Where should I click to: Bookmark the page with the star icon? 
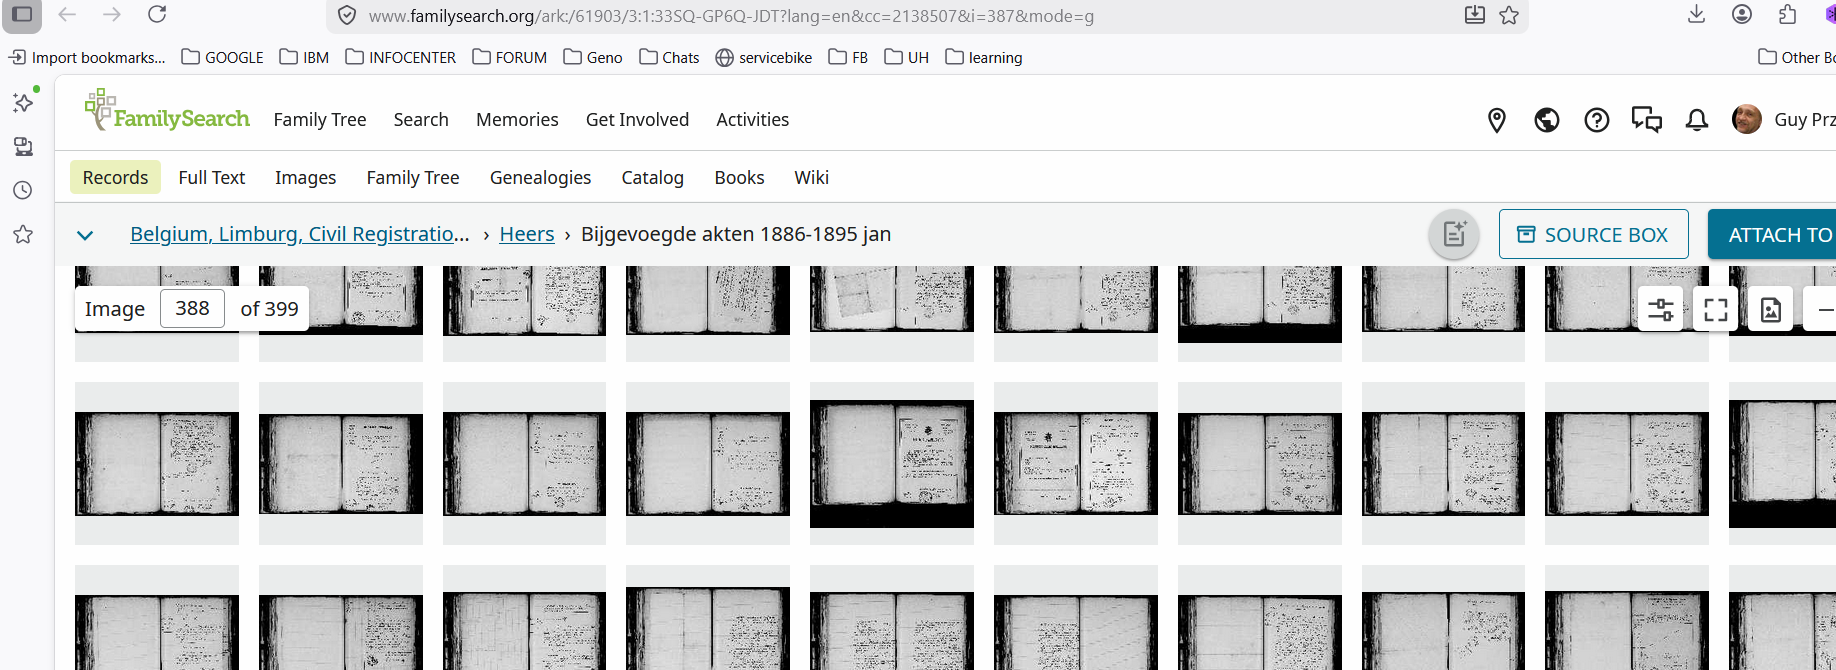pyautogui.click(x=1509, y=15)
